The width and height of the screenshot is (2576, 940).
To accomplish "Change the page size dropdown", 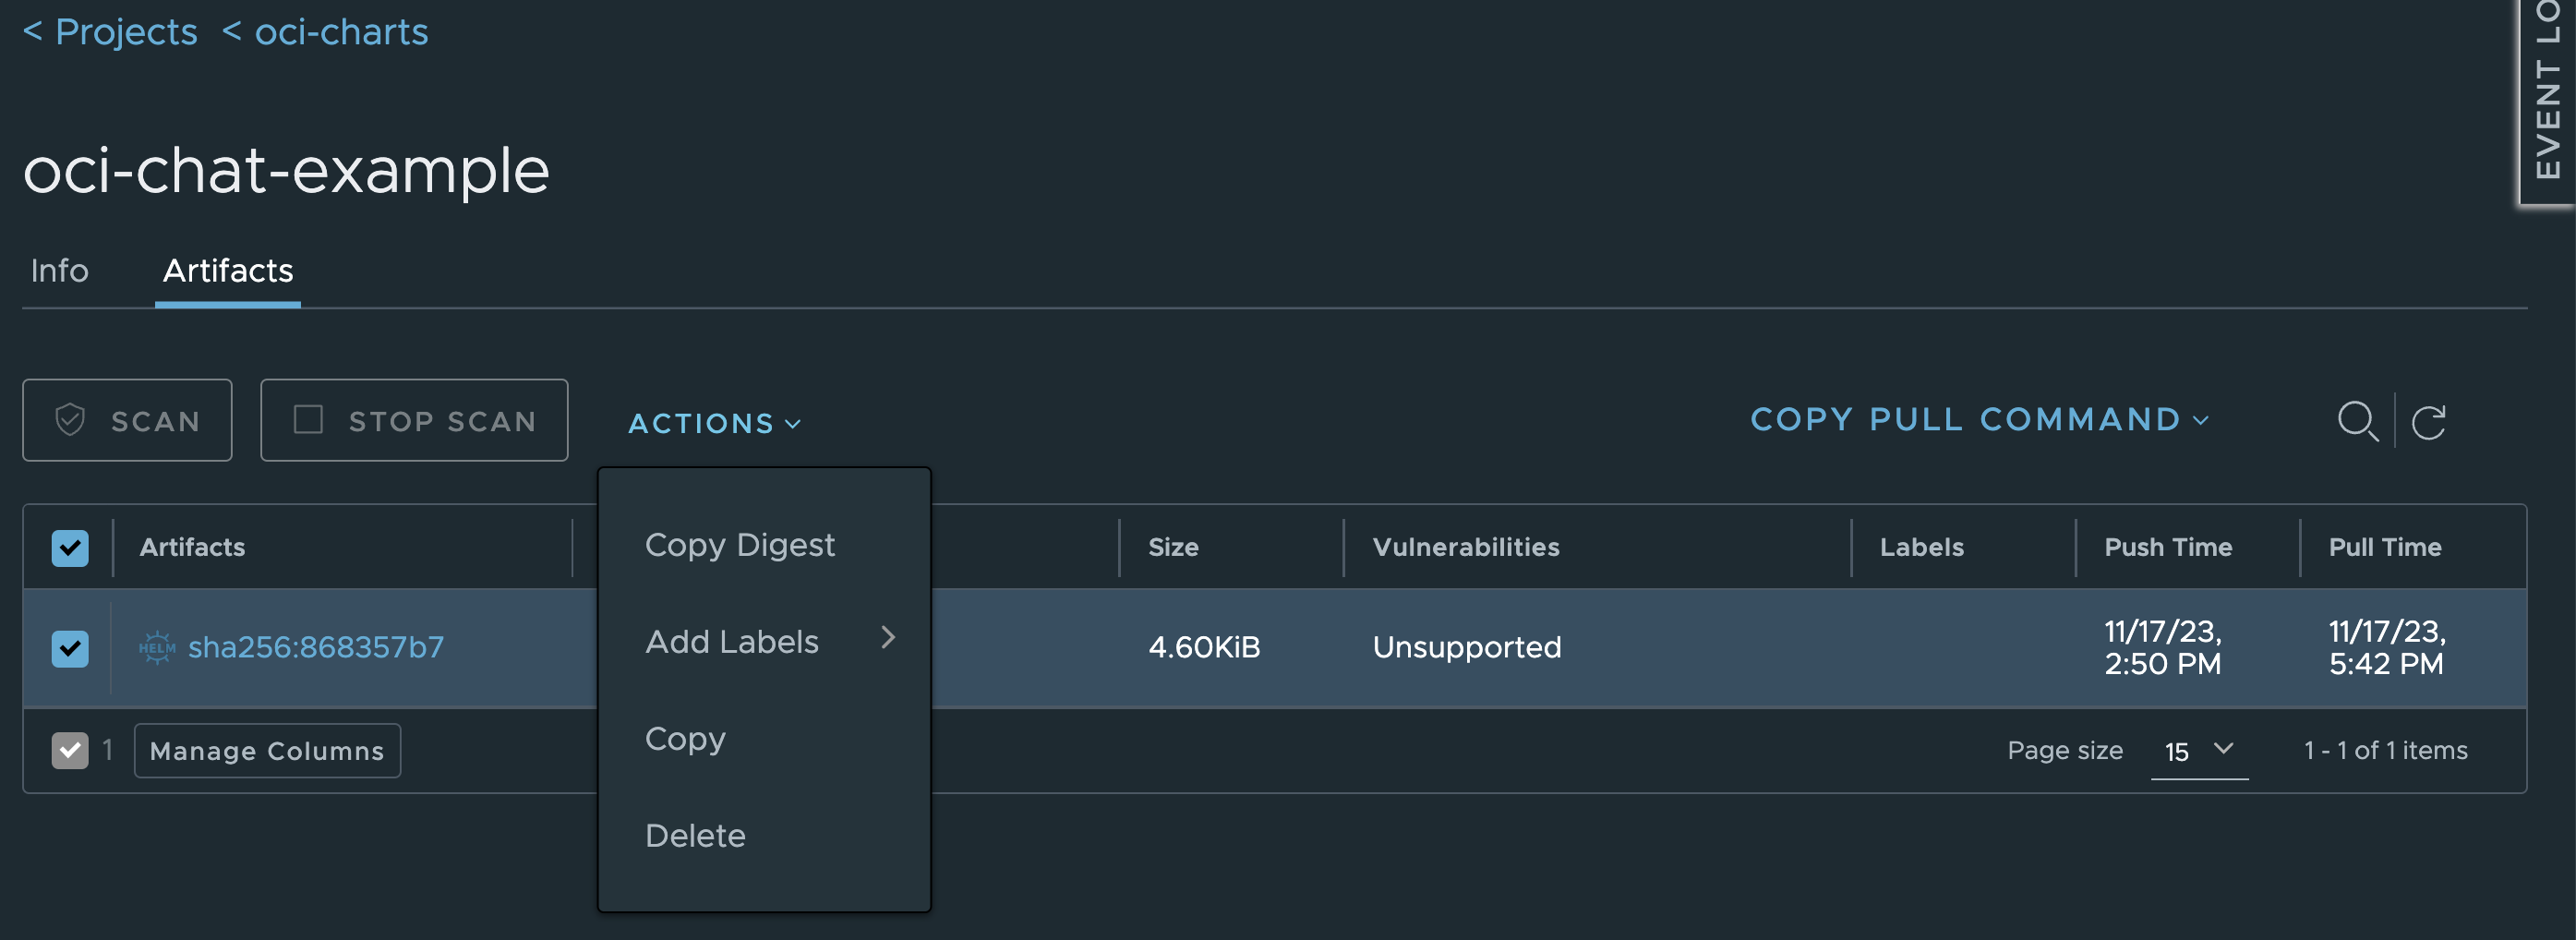I will point(2198,751).
